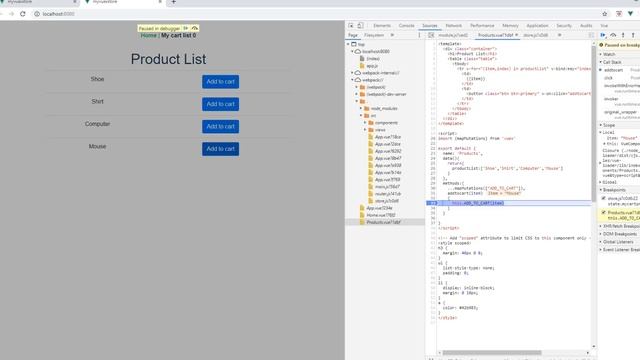Switch to the Application panel

click(537, 26)
